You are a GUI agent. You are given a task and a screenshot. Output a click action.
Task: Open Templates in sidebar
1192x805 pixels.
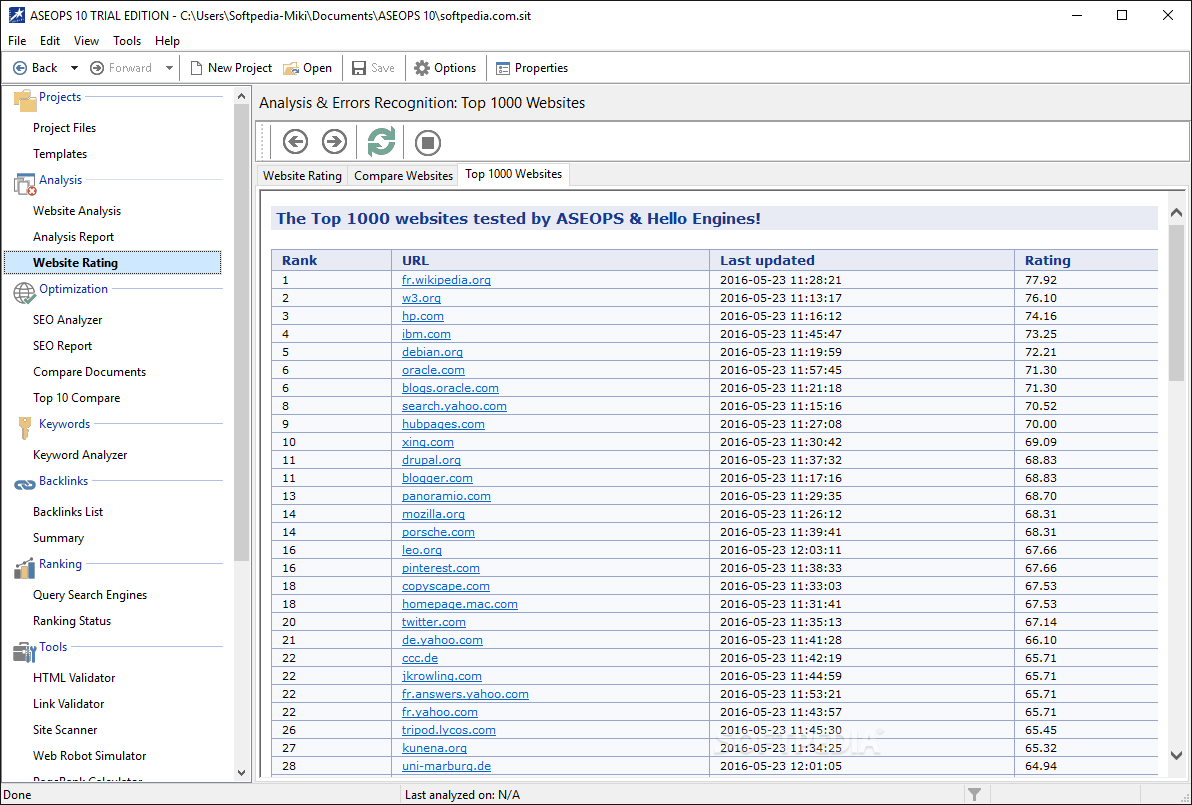click(60, 154)
